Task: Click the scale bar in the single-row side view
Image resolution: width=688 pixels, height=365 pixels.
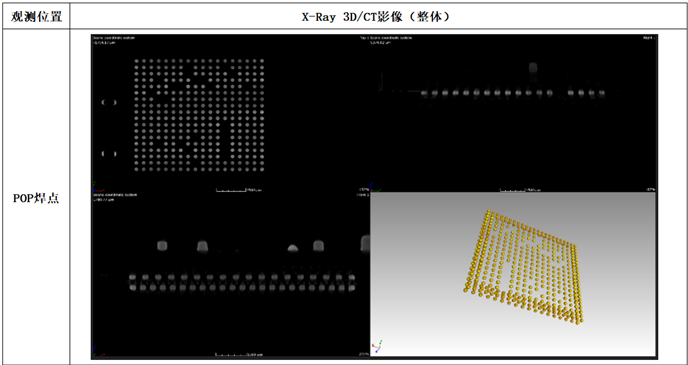Action: click(x=520, y=190)
